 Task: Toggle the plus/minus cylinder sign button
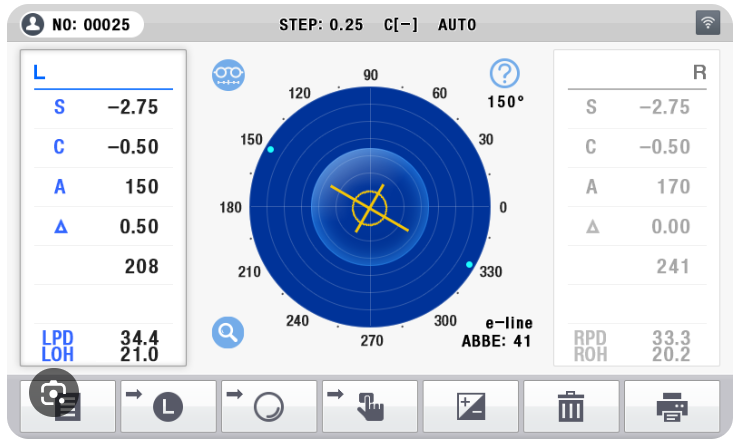point(471,406)
